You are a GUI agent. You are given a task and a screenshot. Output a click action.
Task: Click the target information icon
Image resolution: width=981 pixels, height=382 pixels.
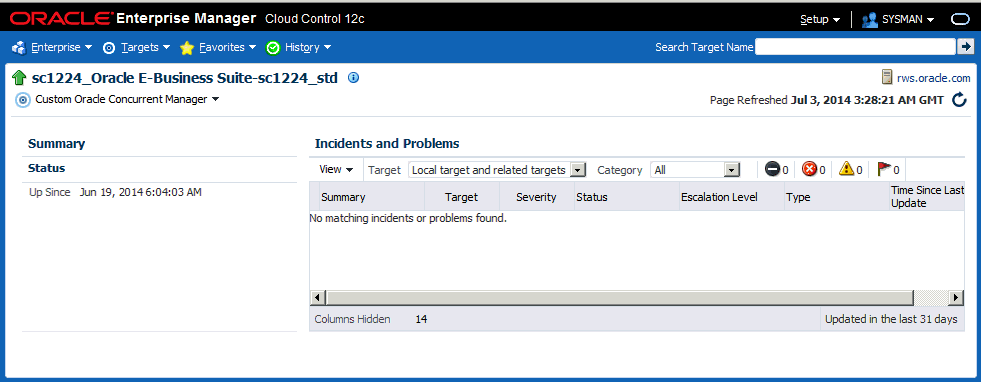pos(353,78)
